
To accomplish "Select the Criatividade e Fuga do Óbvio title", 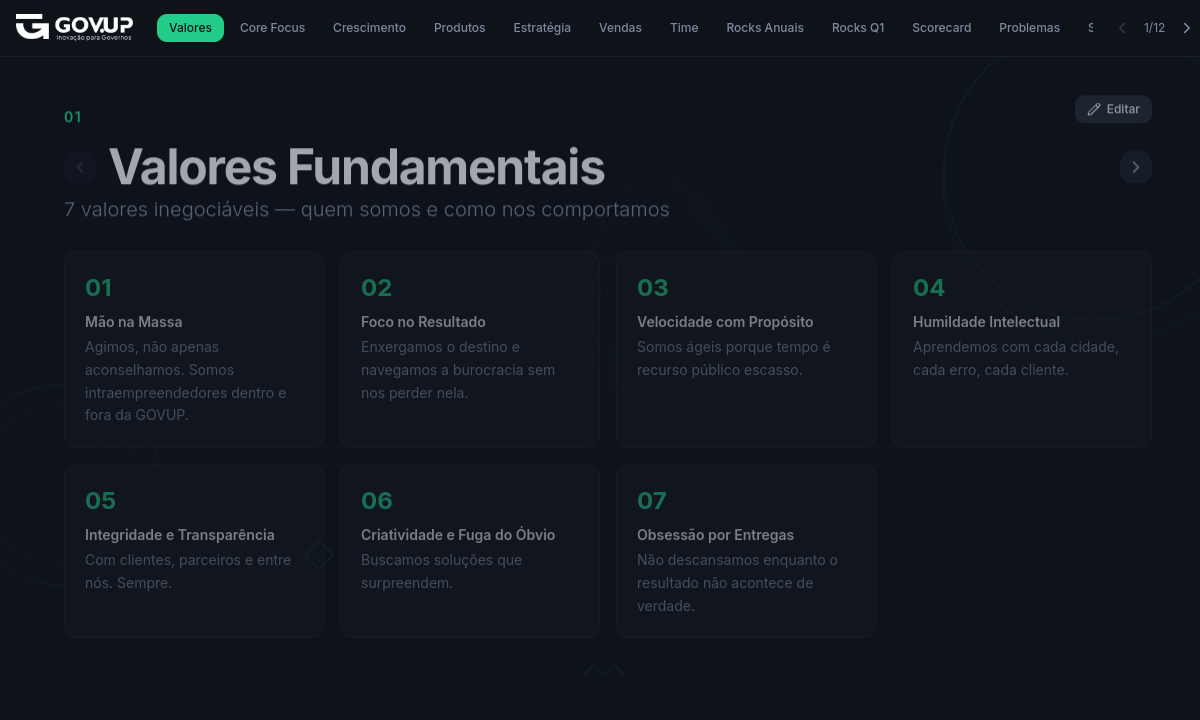I will pos(458,535).
